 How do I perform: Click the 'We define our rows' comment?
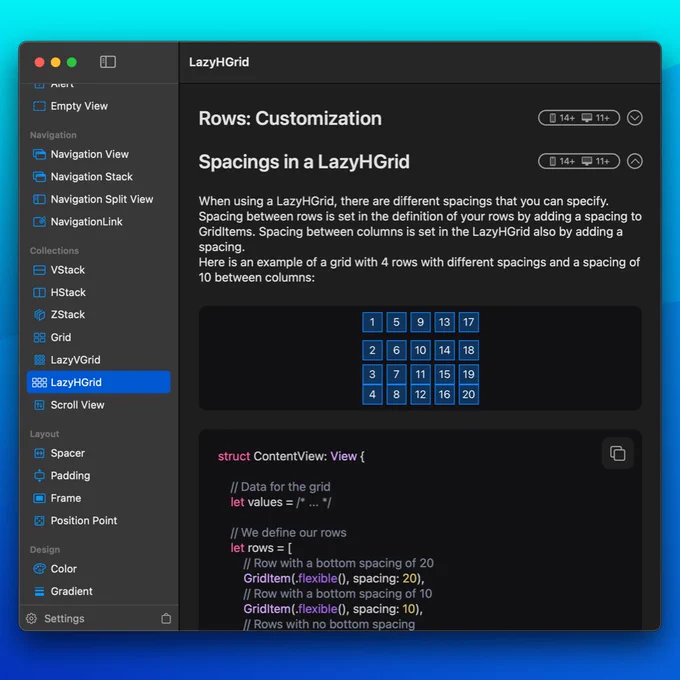pyautogui.click(x=288, y=533)
